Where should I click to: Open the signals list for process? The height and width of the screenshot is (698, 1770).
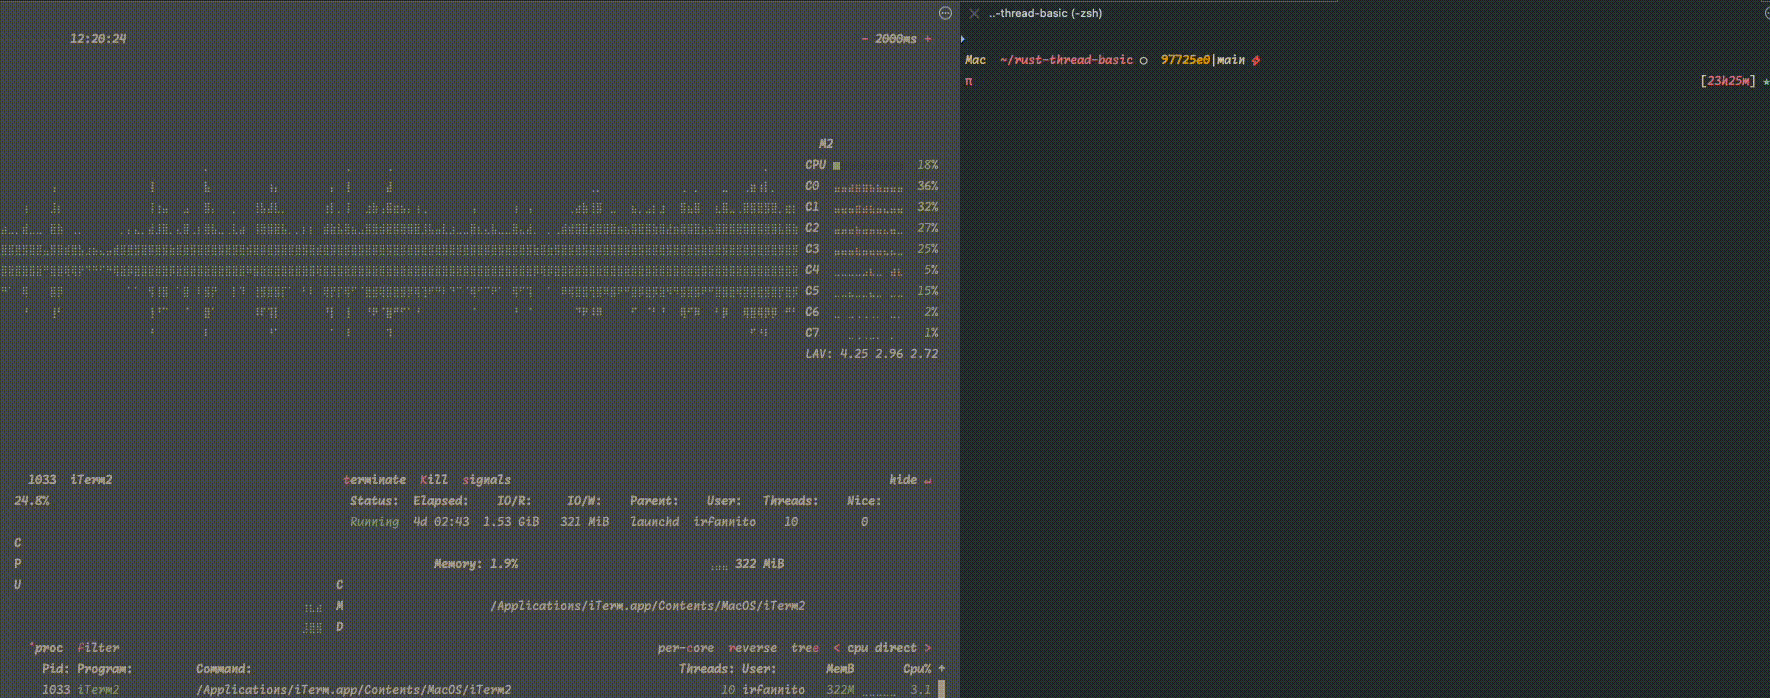486,480
